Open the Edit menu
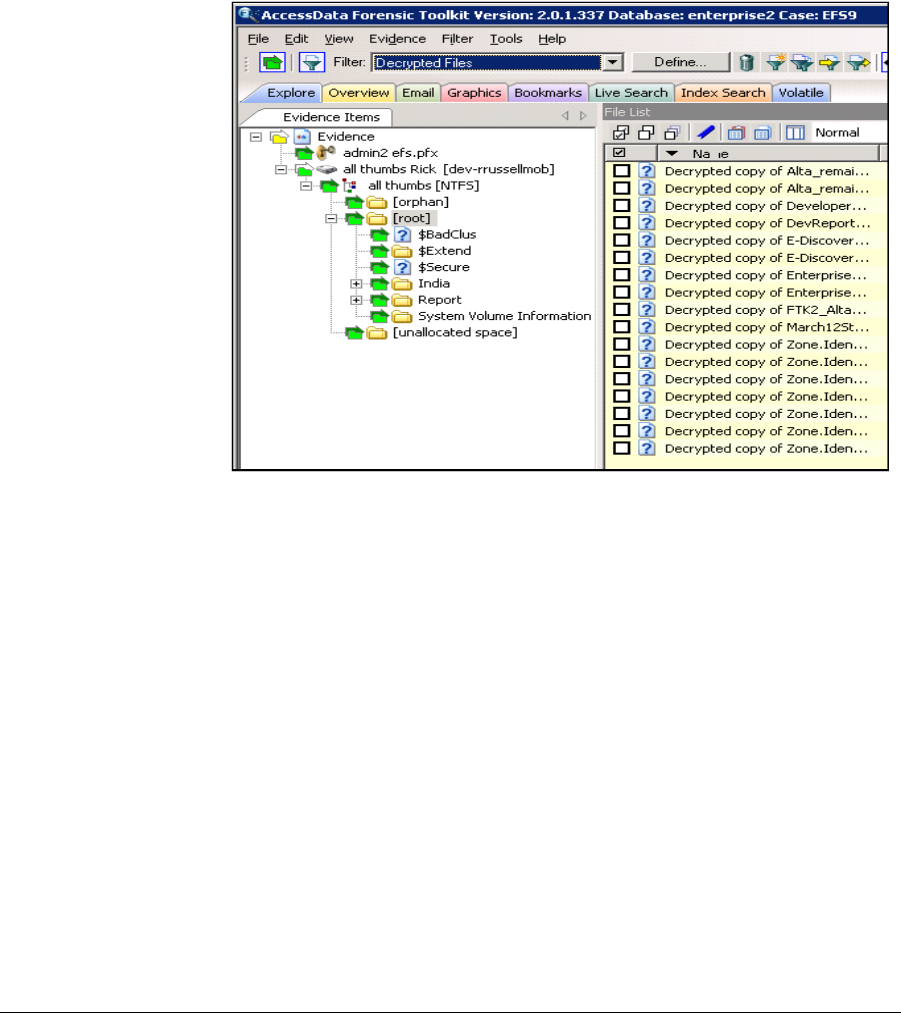The height and width of the screenshot is (1013, 901). point(296,39)
